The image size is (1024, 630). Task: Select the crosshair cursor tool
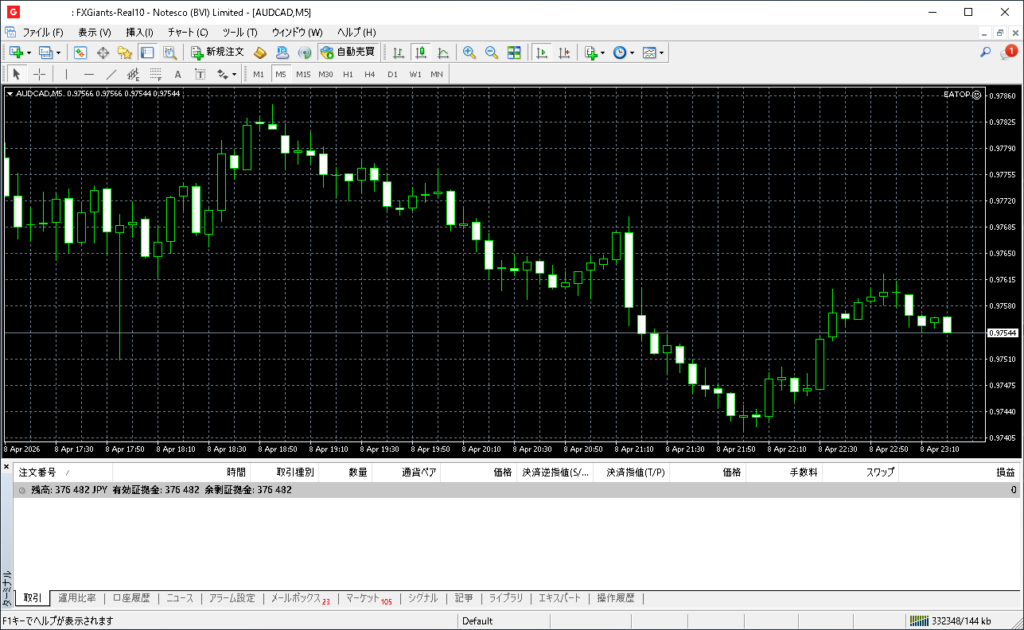point(39,74)
